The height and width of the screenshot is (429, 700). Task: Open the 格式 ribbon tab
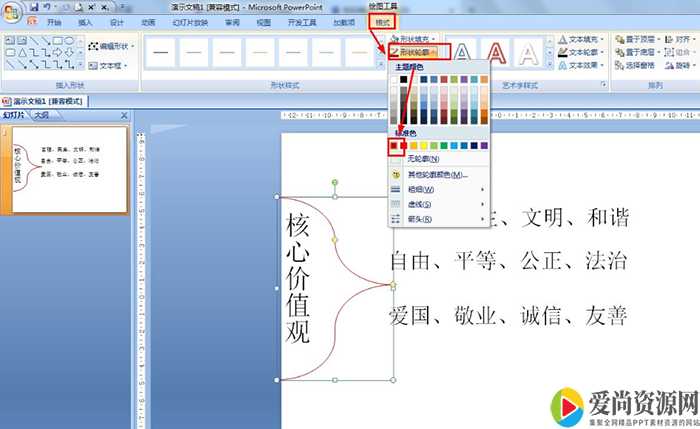(x=381, y=21)
